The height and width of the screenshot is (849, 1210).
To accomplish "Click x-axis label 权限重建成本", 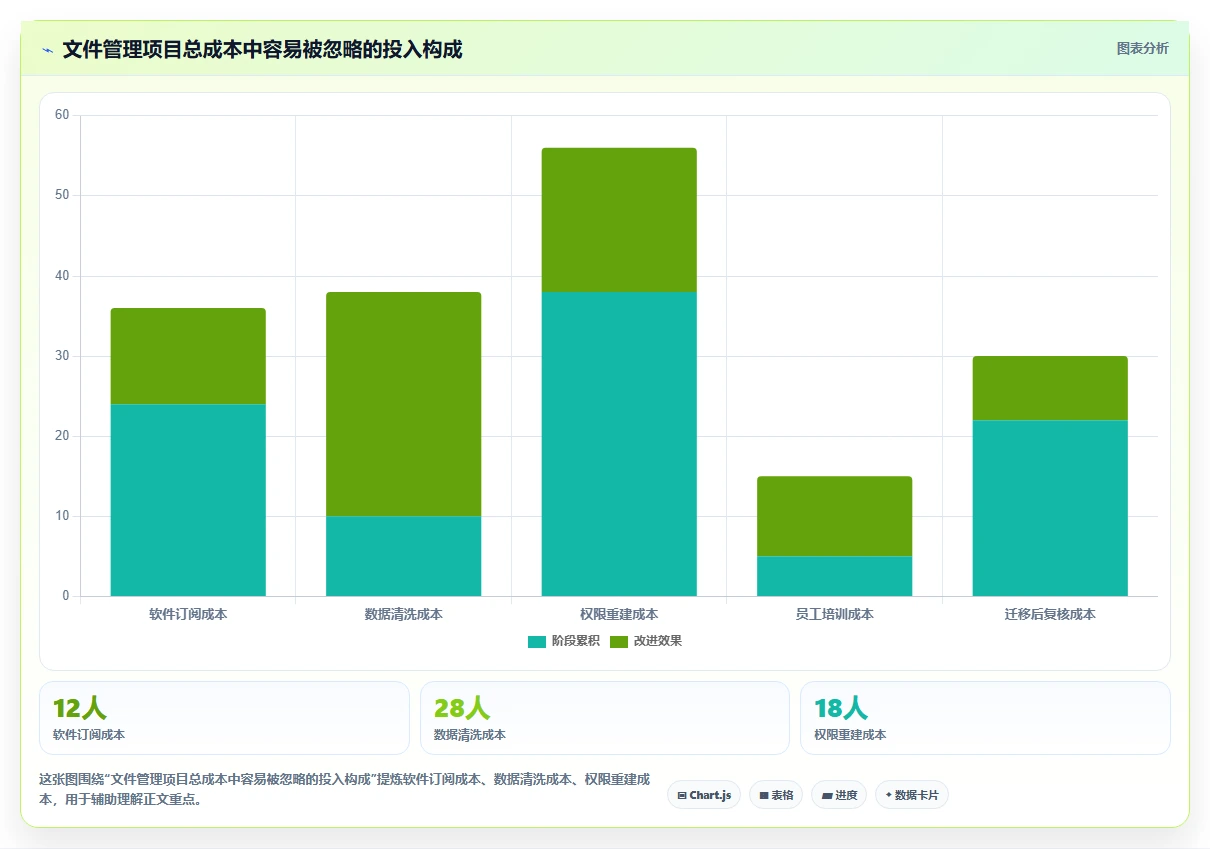I will click(619, 614).
